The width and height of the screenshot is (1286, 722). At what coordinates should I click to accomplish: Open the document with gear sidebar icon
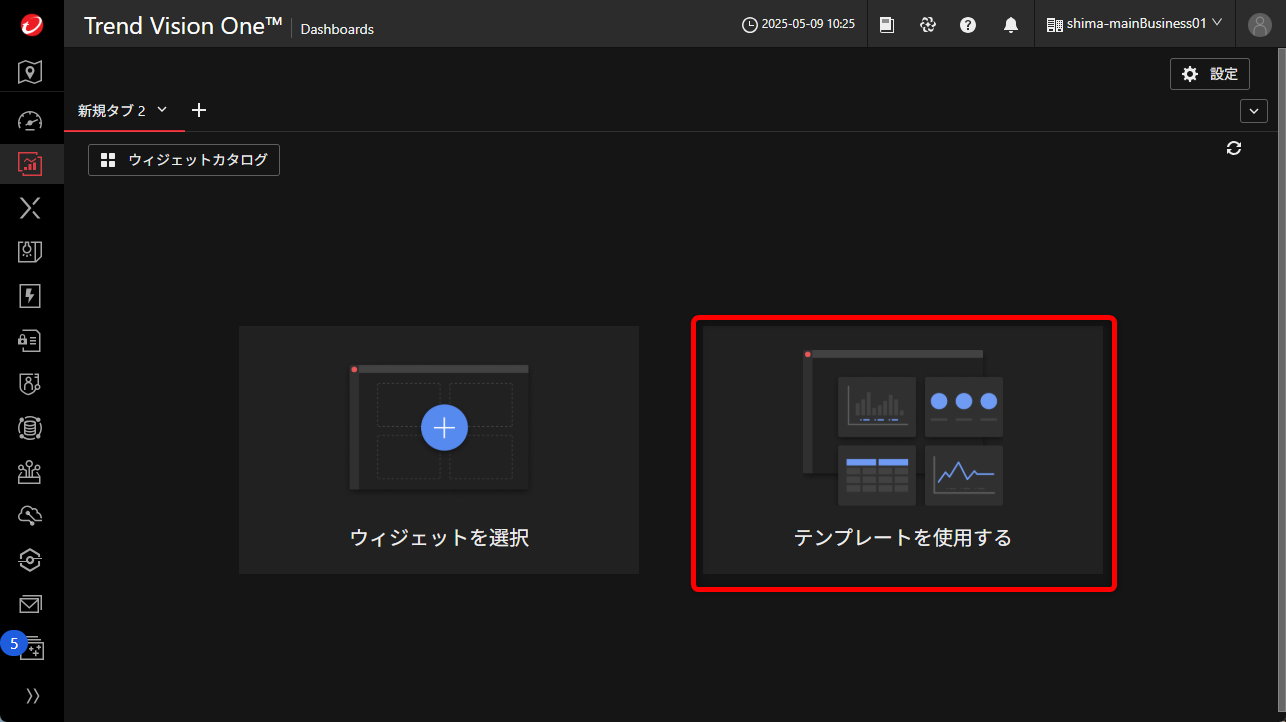coord(30,252)
